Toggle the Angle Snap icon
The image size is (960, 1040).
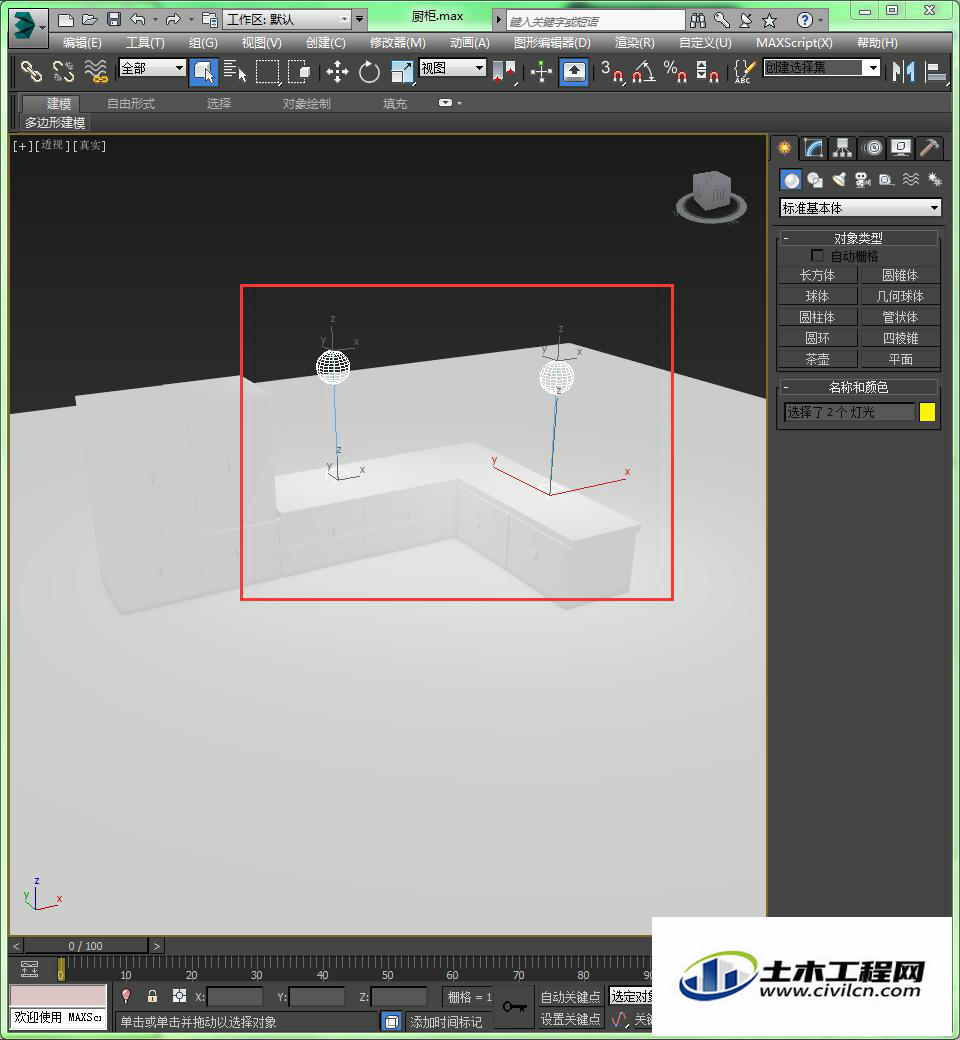[644, 72]
